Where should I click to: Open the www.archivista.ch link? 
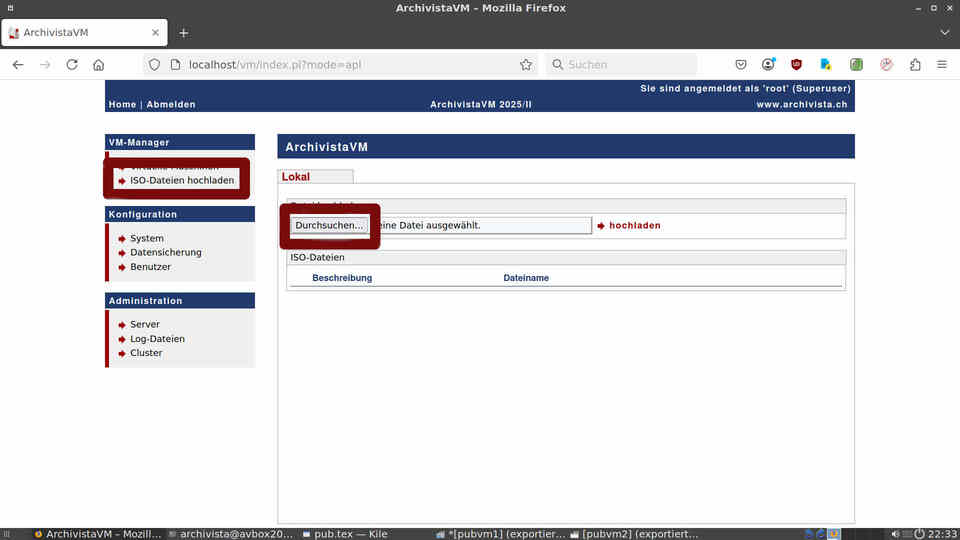coord(802,104)
